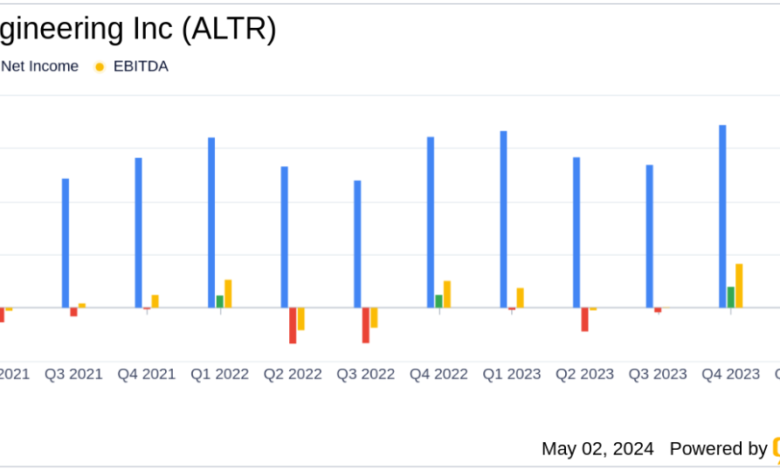This screenshot has height=470, width=780.
Task: Click the red net loss bar for Q3 2021
Action: point(74,312)
